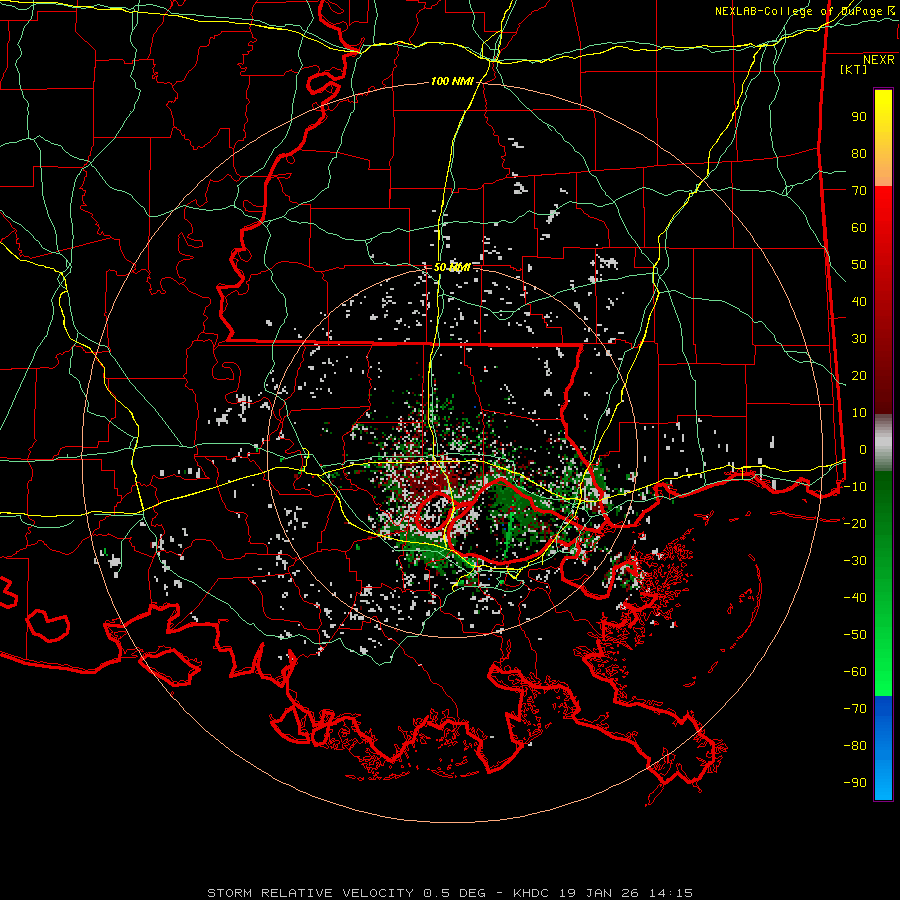
Task: Click the -40 scale label
Action: coord(855,598)
